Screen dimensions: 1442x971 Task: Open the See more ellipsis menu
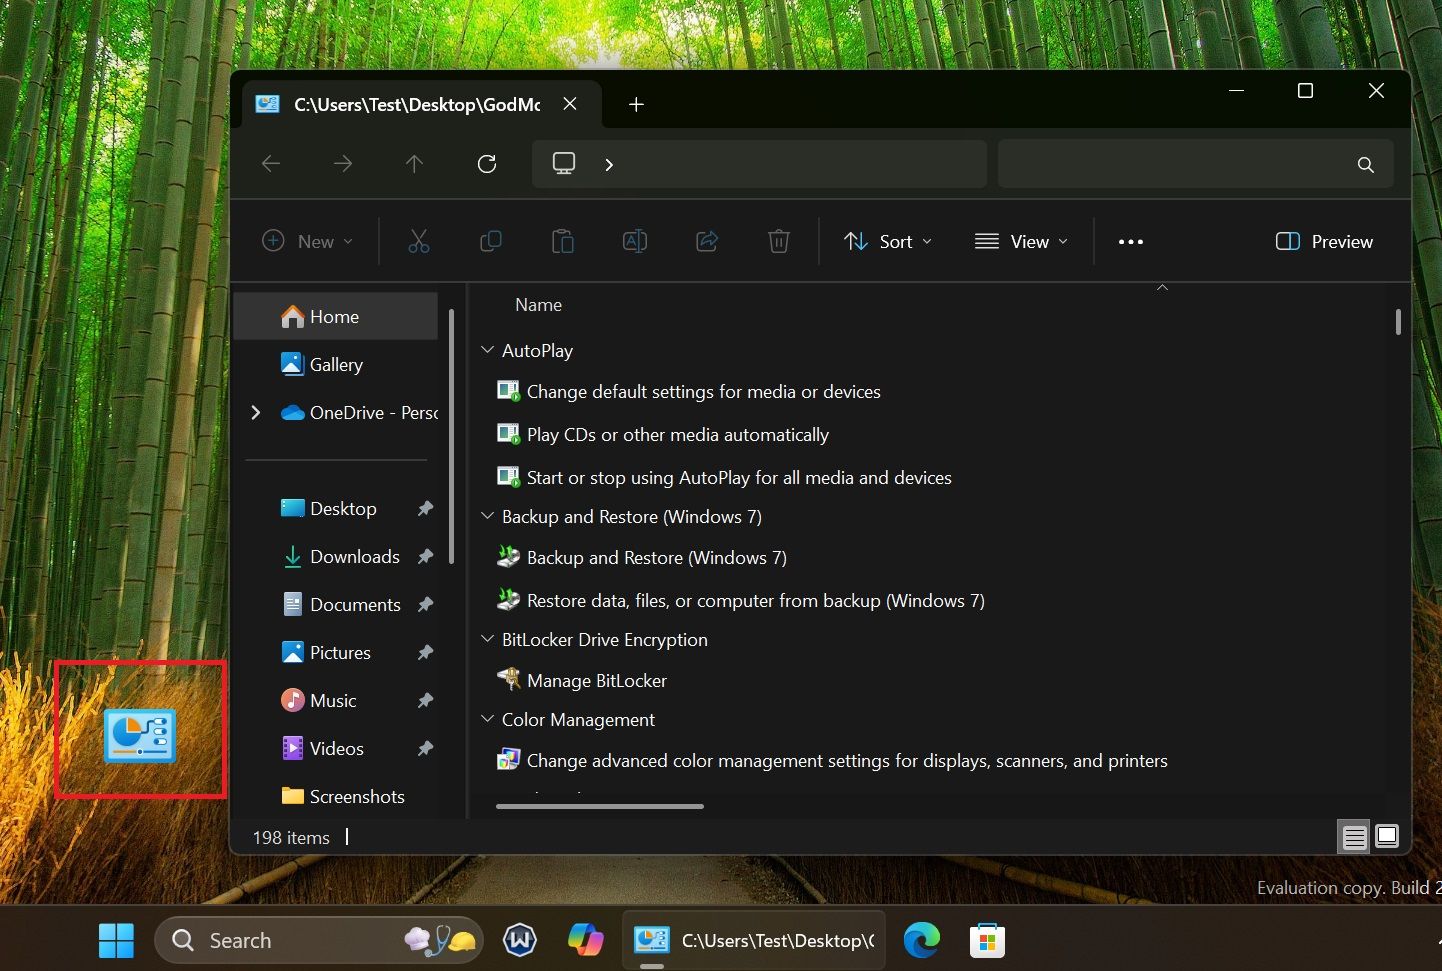tap(1130, 241)
